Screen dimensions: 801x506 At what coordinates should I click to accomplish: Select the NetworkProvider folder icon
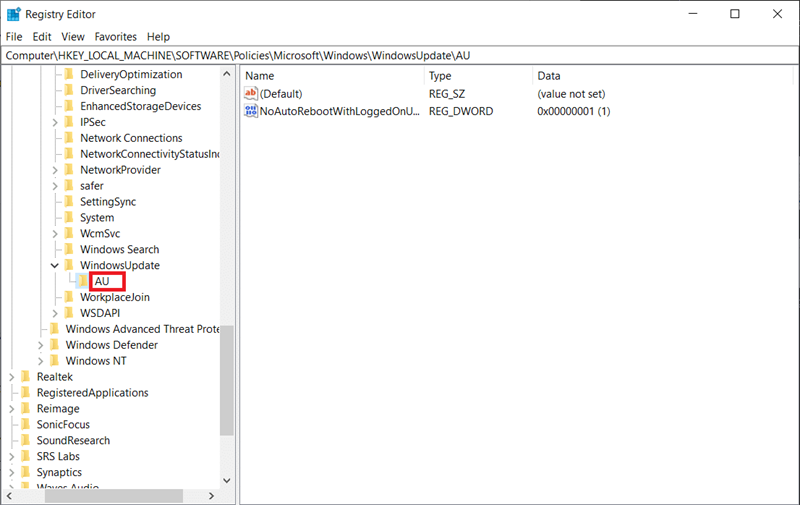(x=69, y=170)
